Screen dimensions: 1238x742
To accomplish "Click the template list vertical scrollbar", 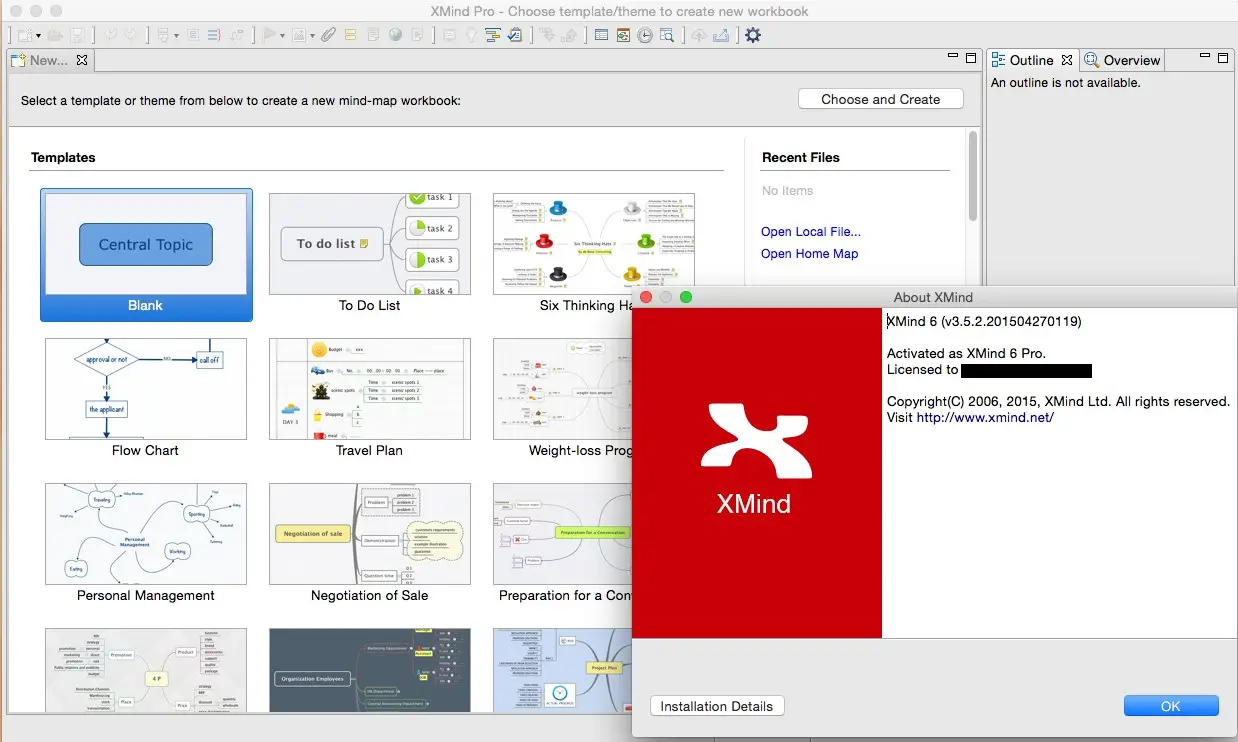I will pos(972,176).
